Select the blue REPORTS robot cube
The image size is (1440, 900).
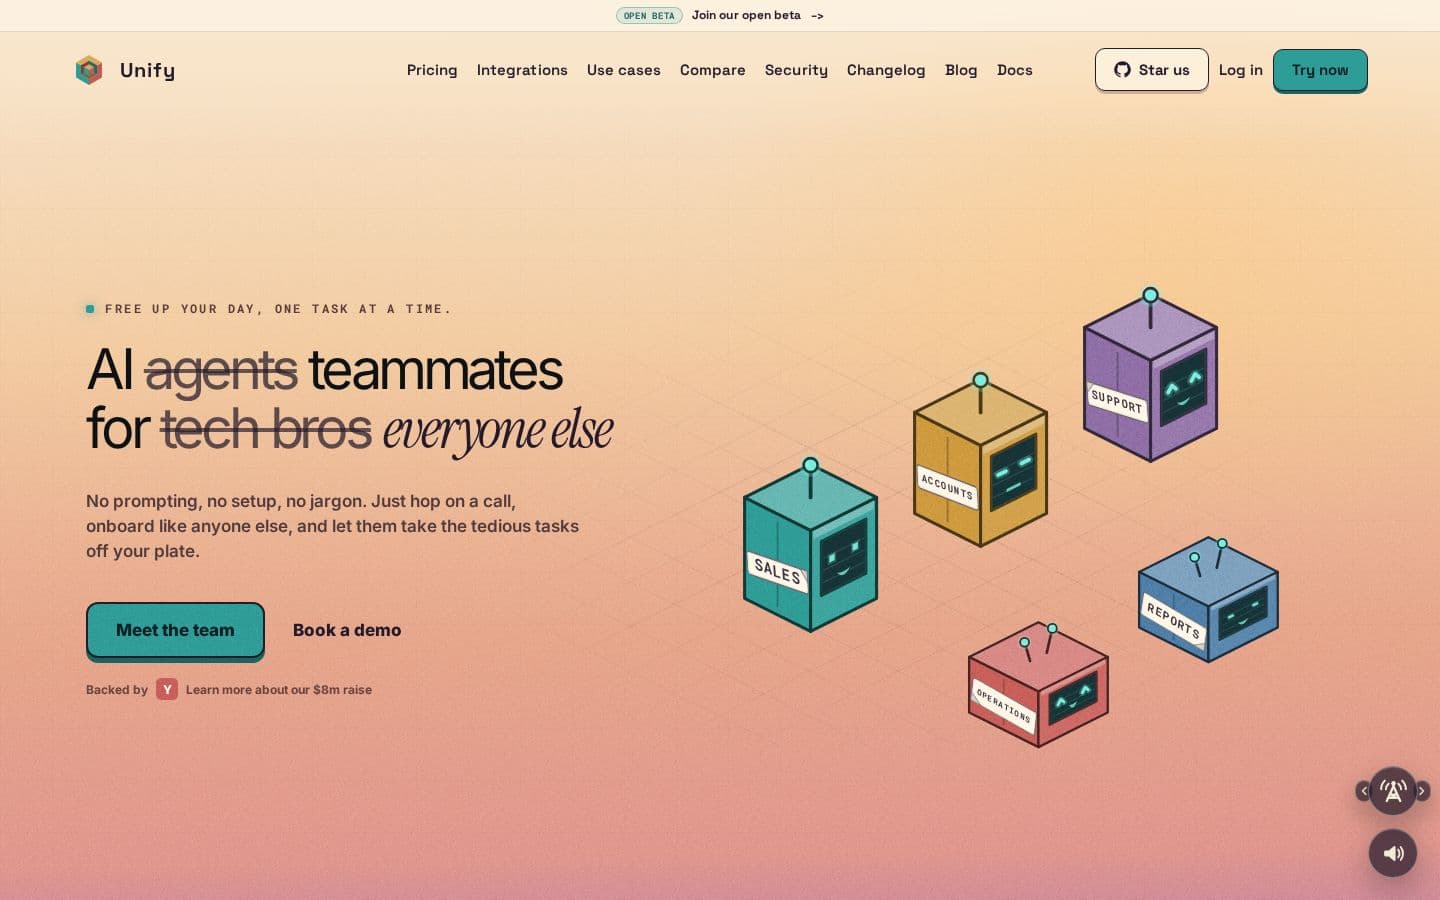1208,600
